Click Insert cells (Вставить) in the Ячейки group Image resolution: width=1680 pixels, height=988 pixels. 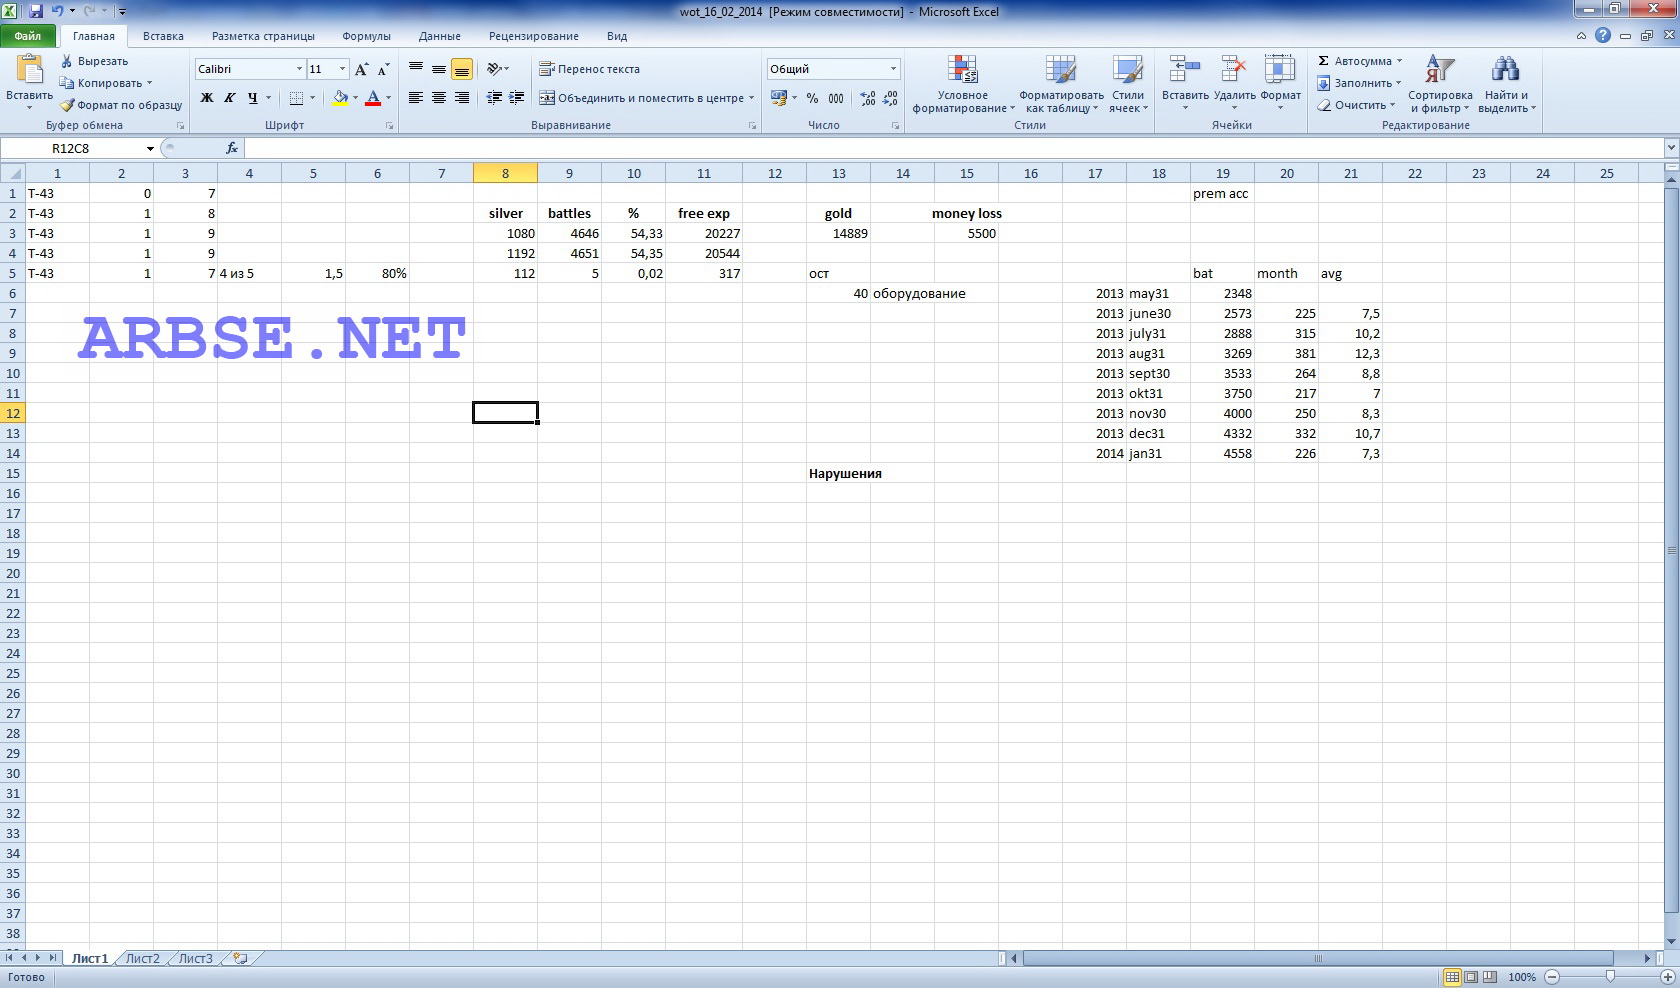(x=1185, y=82)
